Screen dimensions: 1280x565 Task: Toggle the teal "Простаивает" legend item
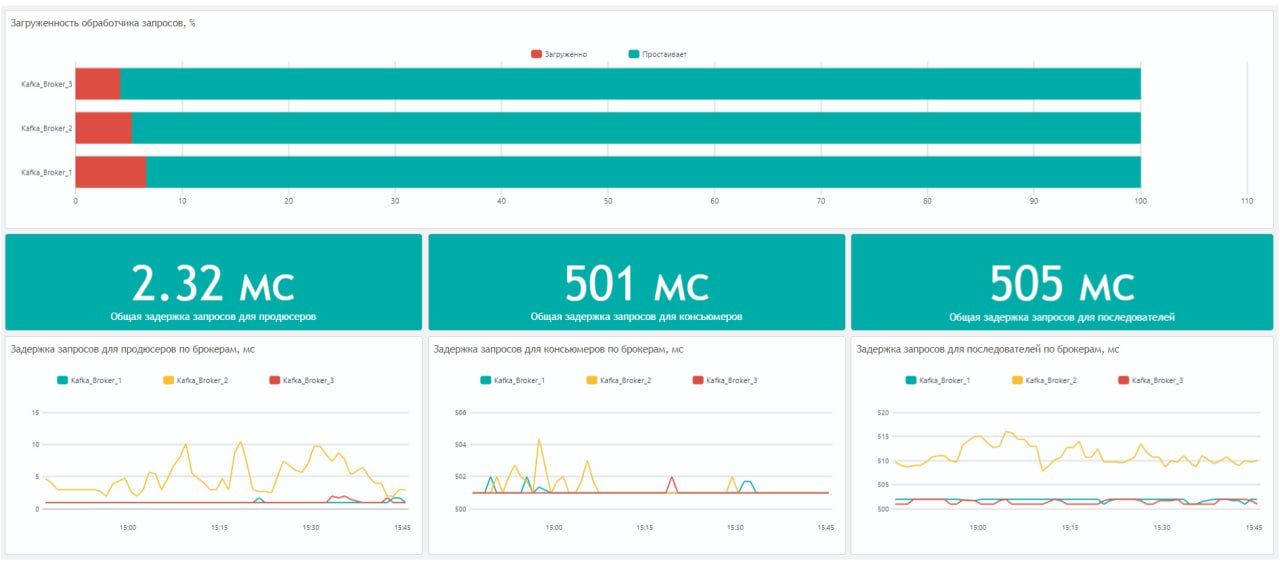point(657,54)
